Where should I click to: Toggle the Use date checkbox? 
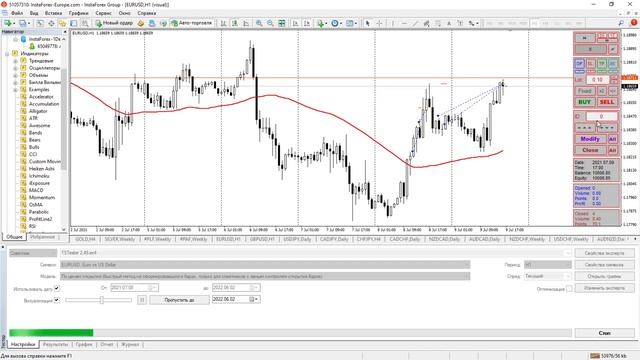coord(57,288)
